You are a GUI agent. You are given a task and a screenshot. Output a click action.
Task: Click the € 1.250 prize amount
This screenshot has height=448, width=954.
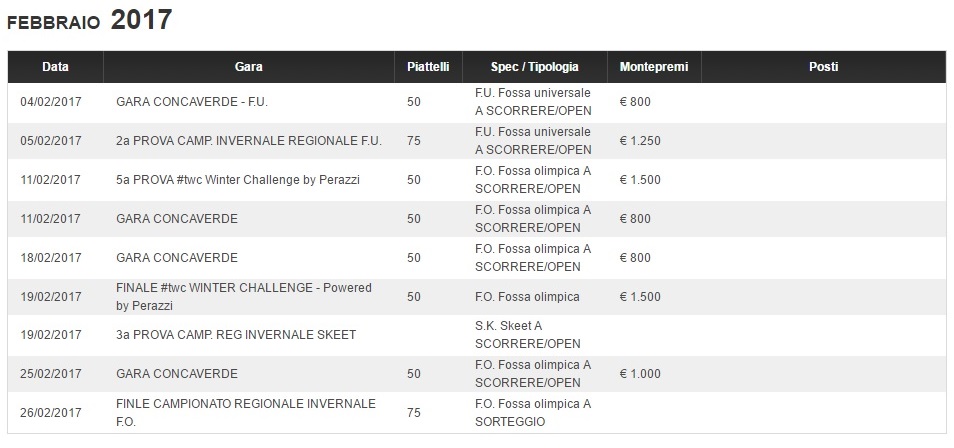640,141
